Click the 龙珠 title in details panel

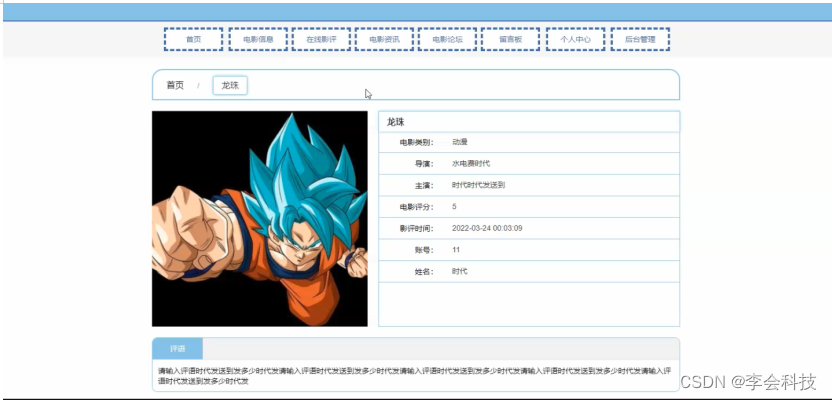[x=396, y=122]
